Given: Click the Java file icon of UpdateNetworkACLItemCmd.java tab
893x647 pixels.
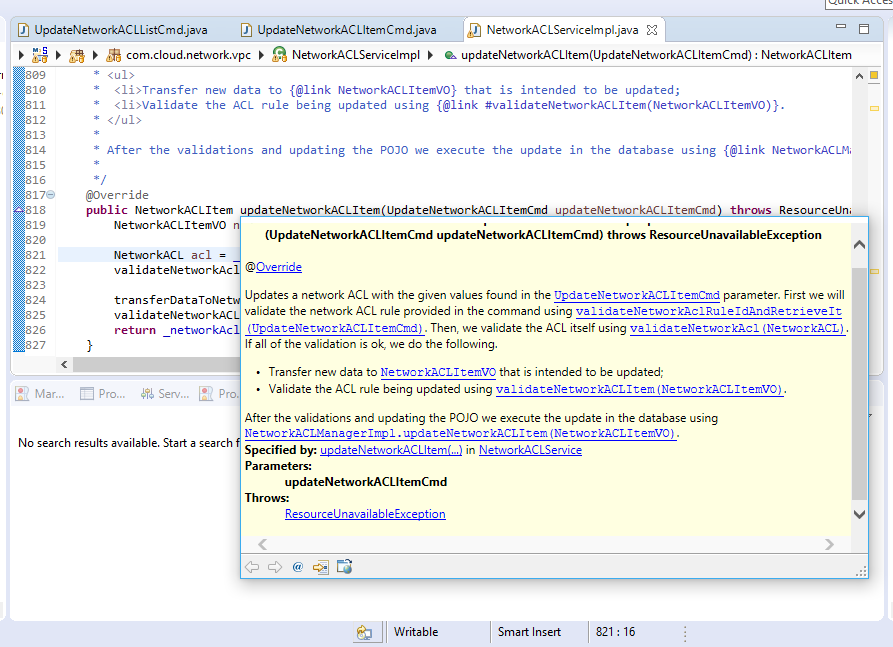Looking at the screenshot, I should click(246, 30).
